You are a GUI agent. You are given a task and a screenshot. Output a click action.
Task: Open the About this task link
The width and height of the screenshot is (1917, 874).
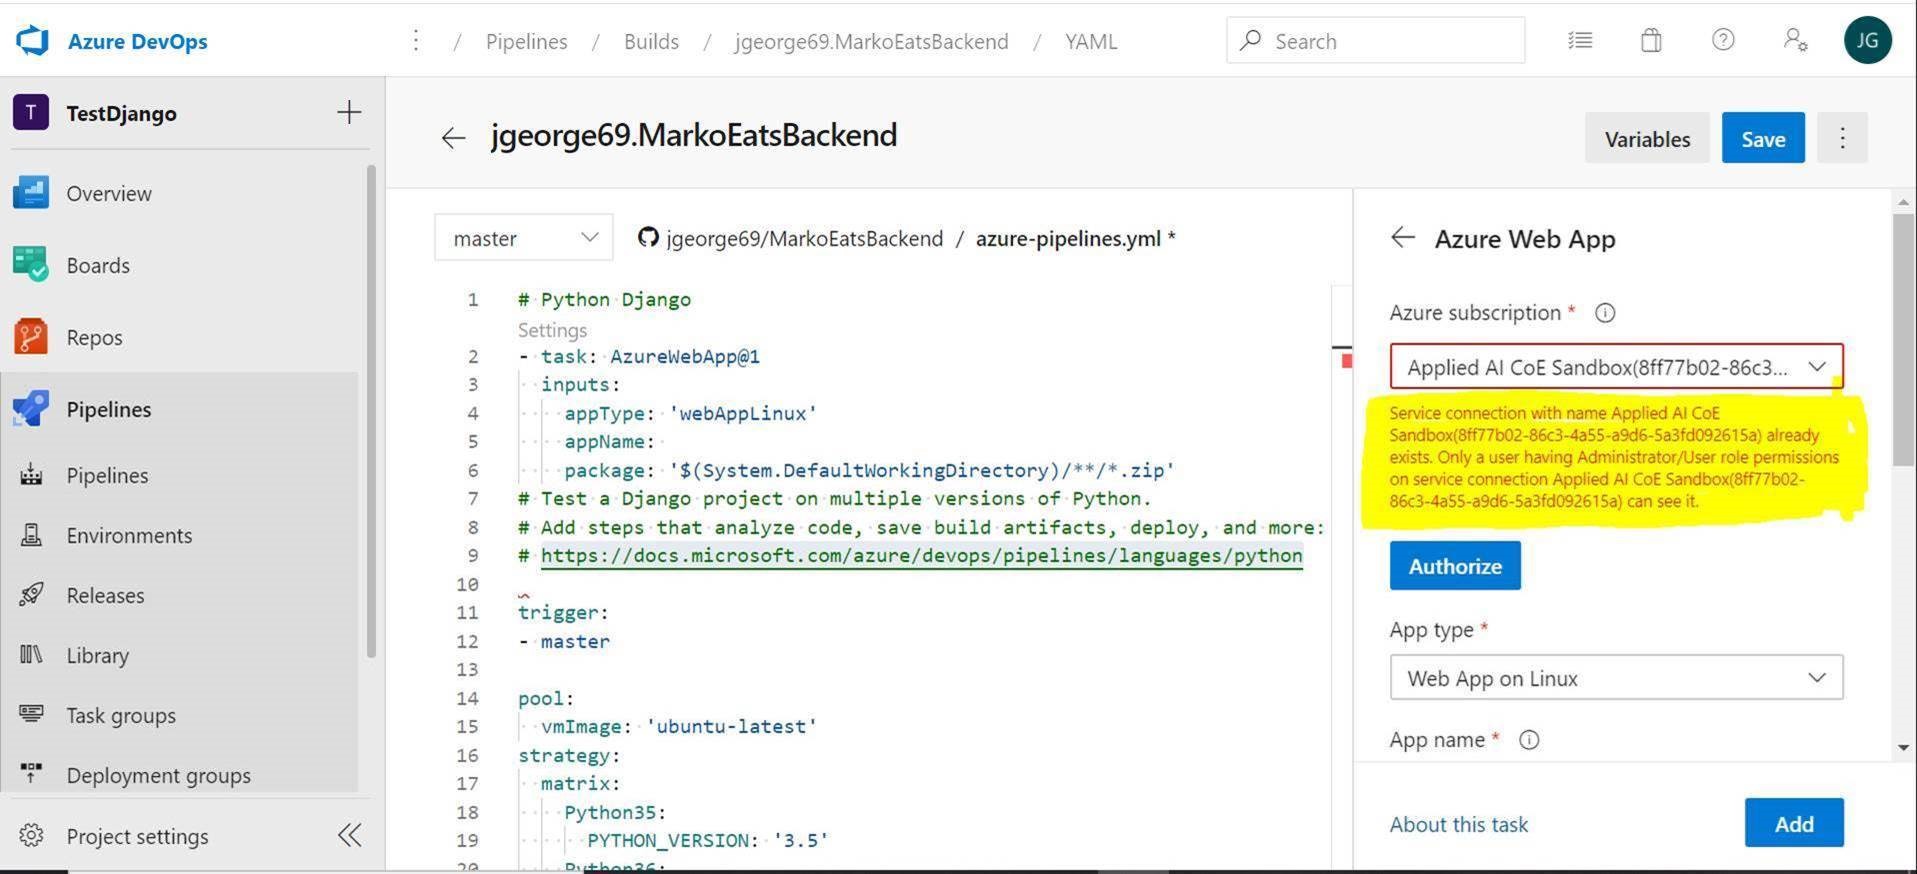click(1459, 824)
